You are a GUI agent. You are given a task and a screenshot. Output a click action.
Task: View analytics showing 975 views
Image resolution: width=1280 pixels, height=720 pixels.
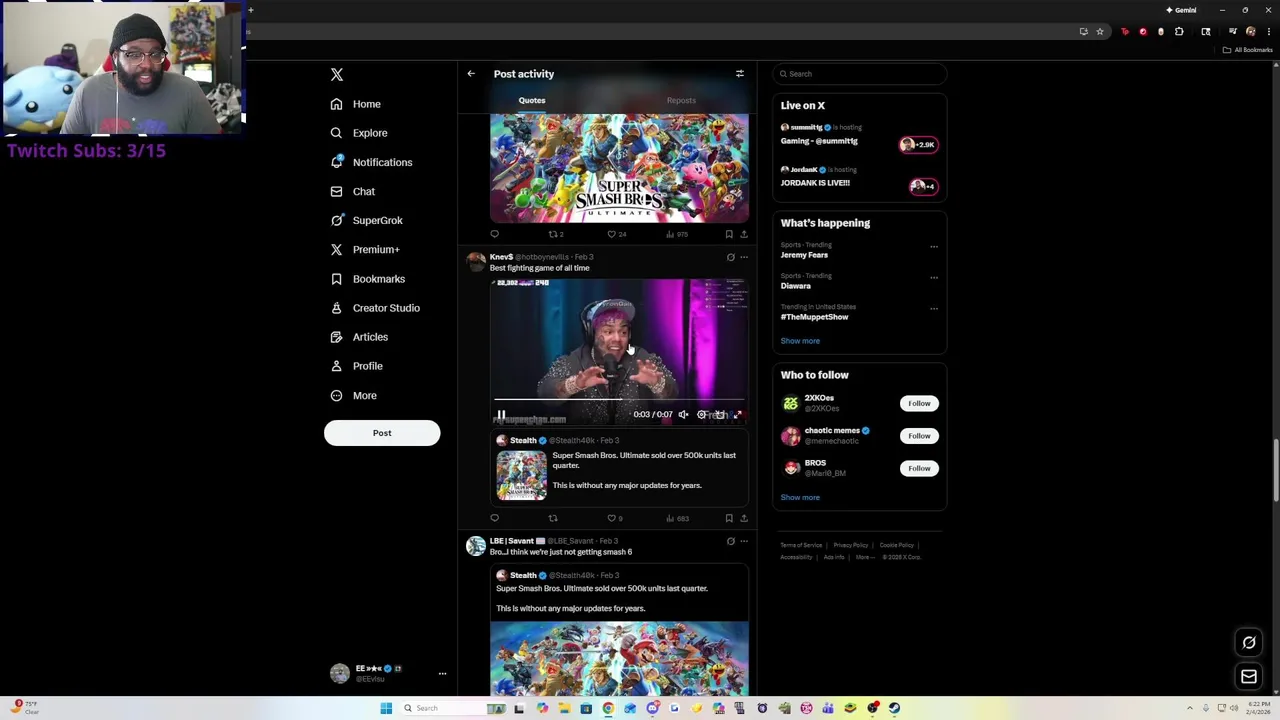point(677,234)
